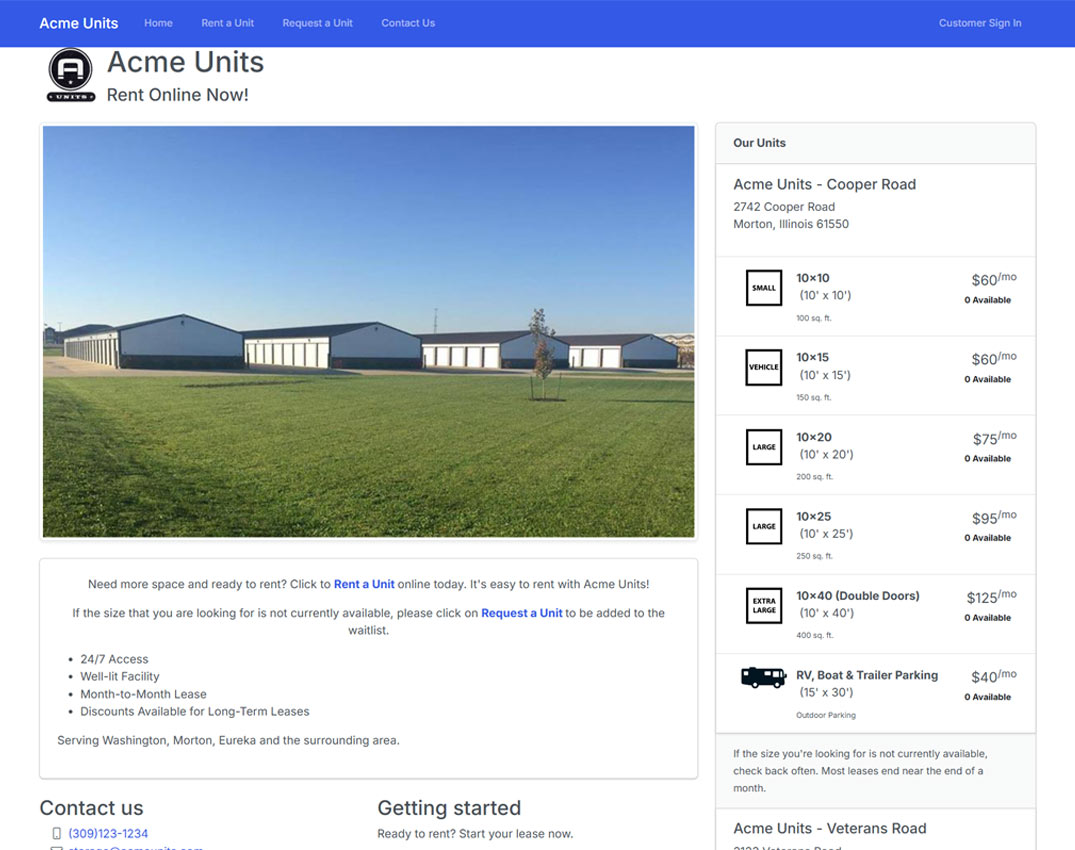This screenshot has height=850, width=1075.
Task: Select RV, Boat & Trailer Parking title
Action: tap(867, 675)
